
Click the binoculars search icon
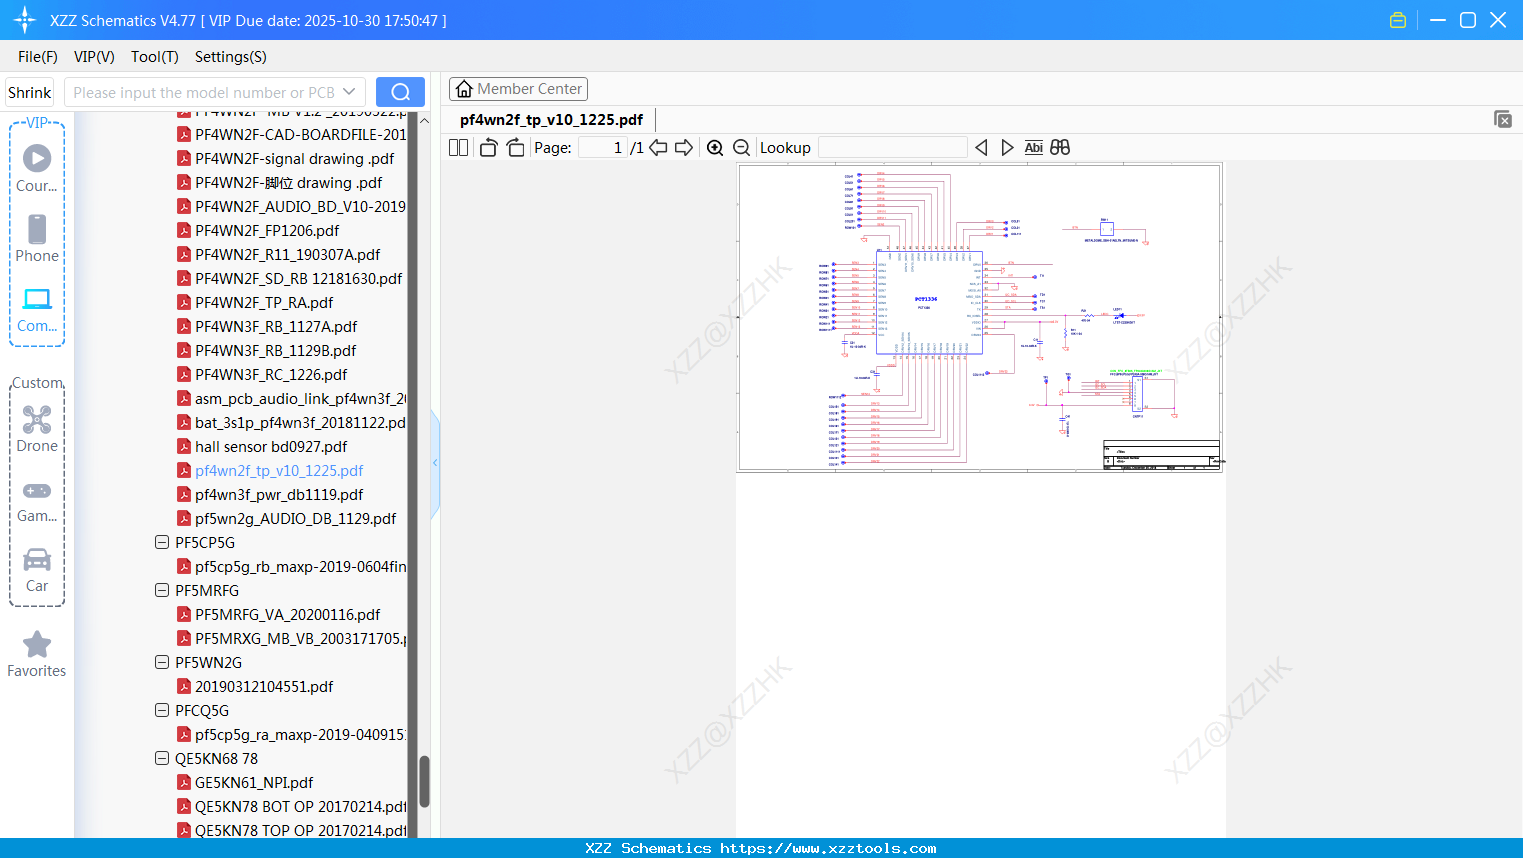click(1060, 147)
